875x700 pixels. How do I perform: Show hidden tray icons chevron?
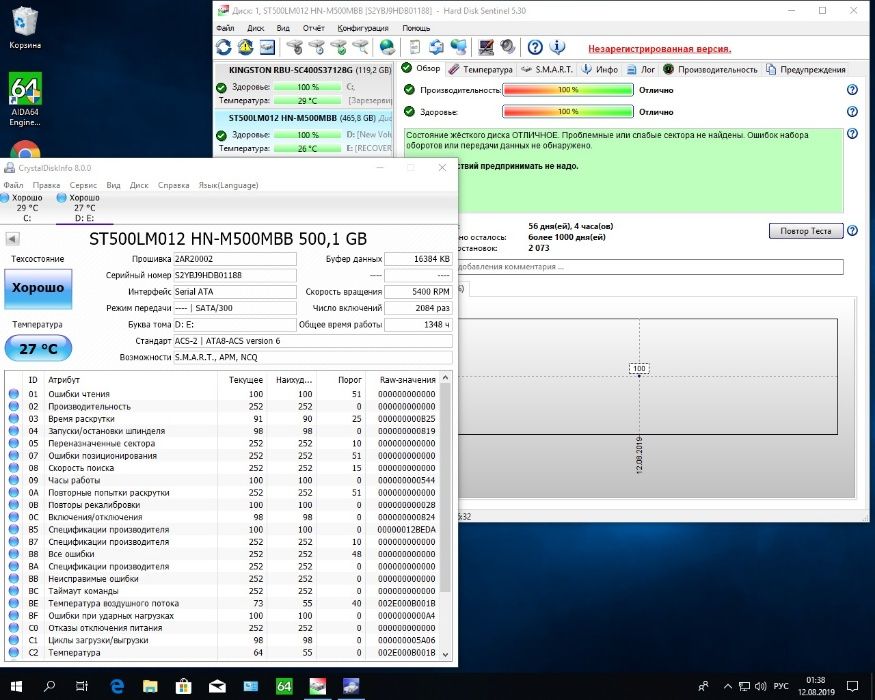(x=728, y=686)
